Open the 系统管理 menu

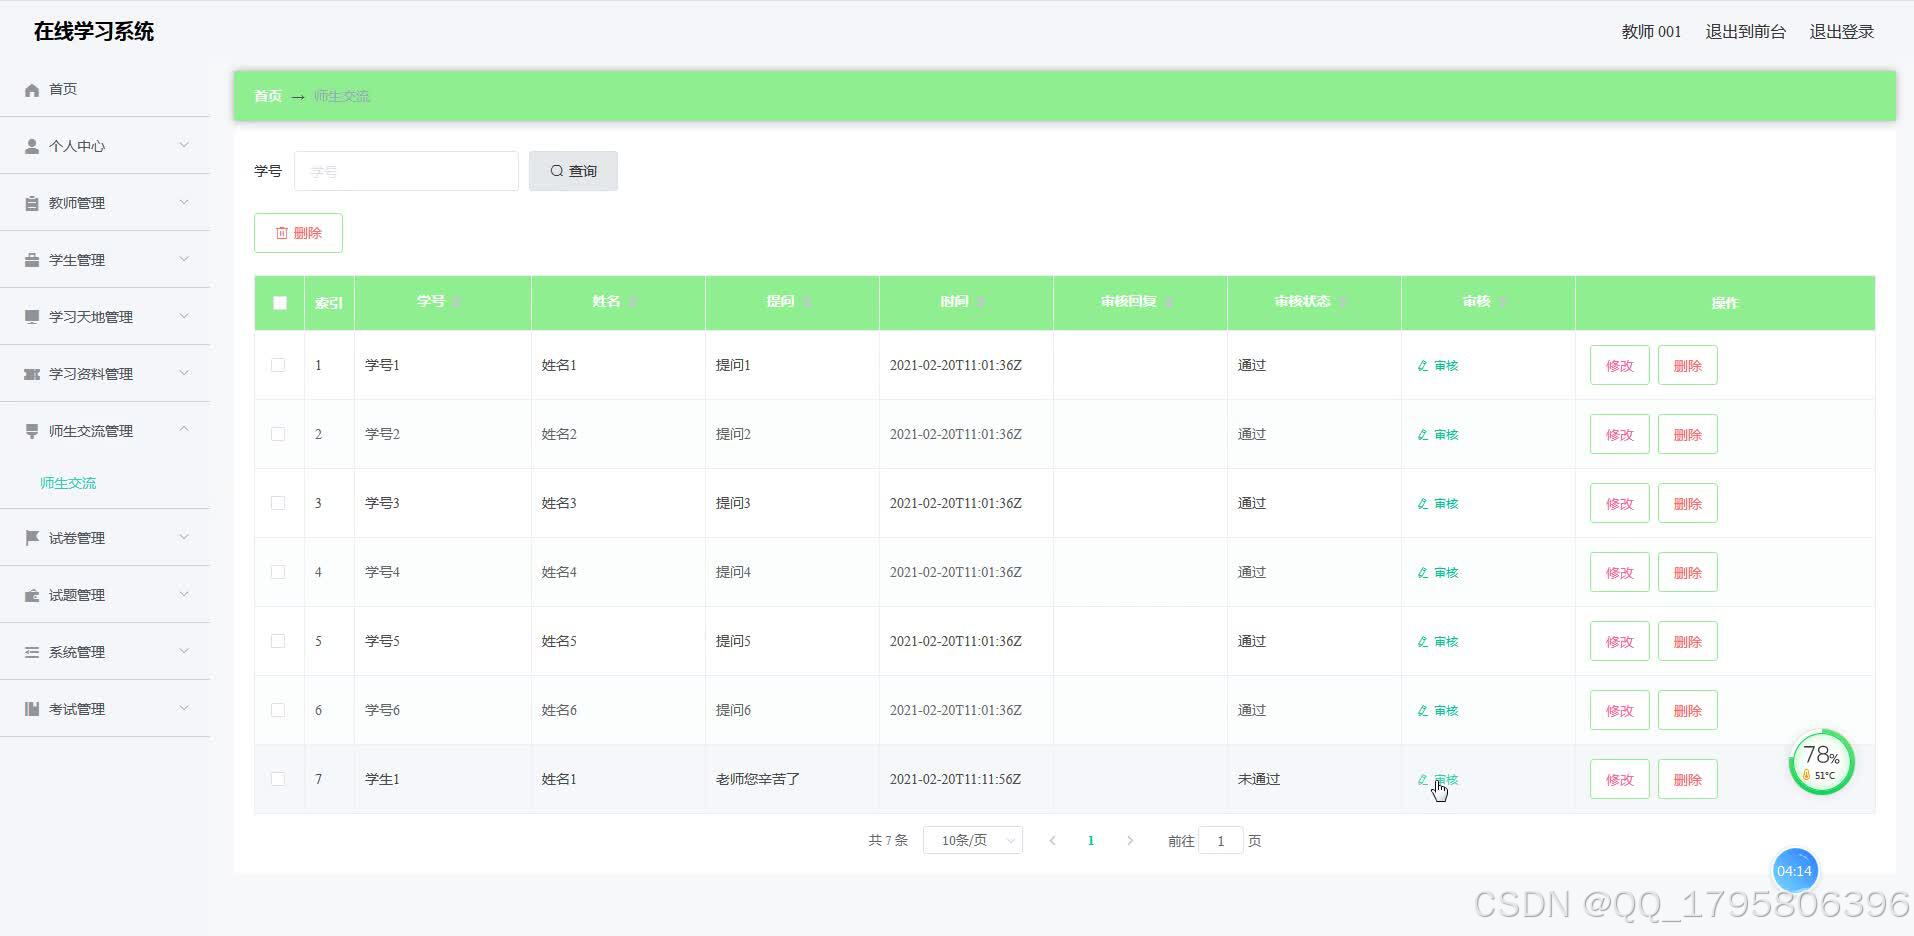105,652
